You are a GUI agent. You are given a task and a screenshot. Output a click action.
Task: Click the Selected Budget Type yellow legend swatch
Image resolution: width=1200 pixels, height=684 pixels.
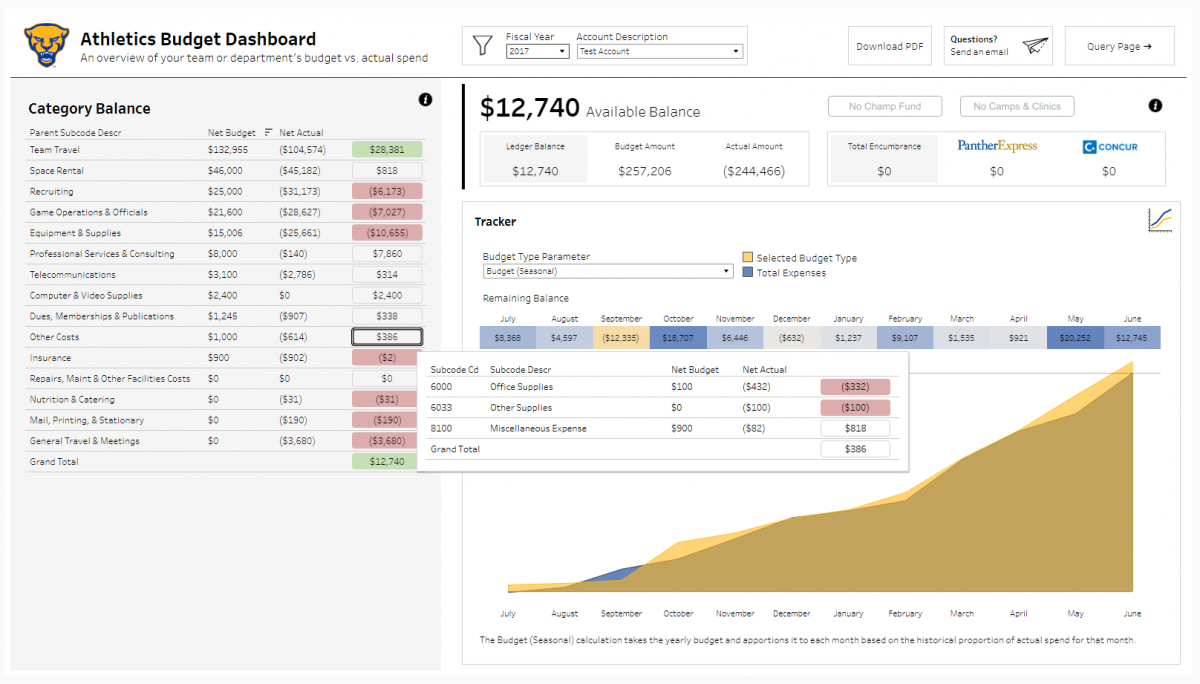click(748, 258)
